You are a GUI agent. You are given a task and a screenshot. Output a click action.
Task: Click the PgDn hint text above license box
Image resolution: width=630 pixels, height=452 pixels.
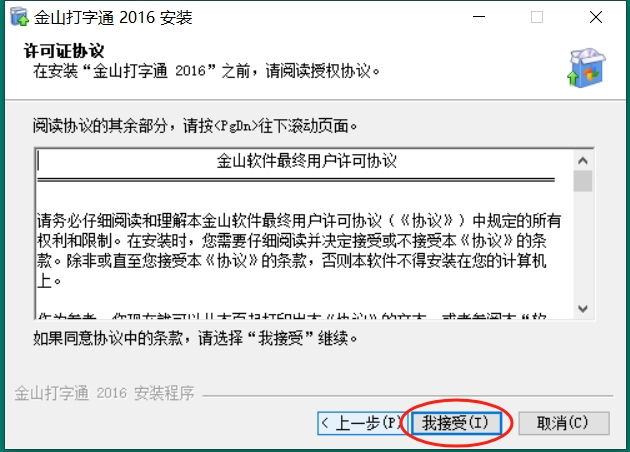[195, 126]
